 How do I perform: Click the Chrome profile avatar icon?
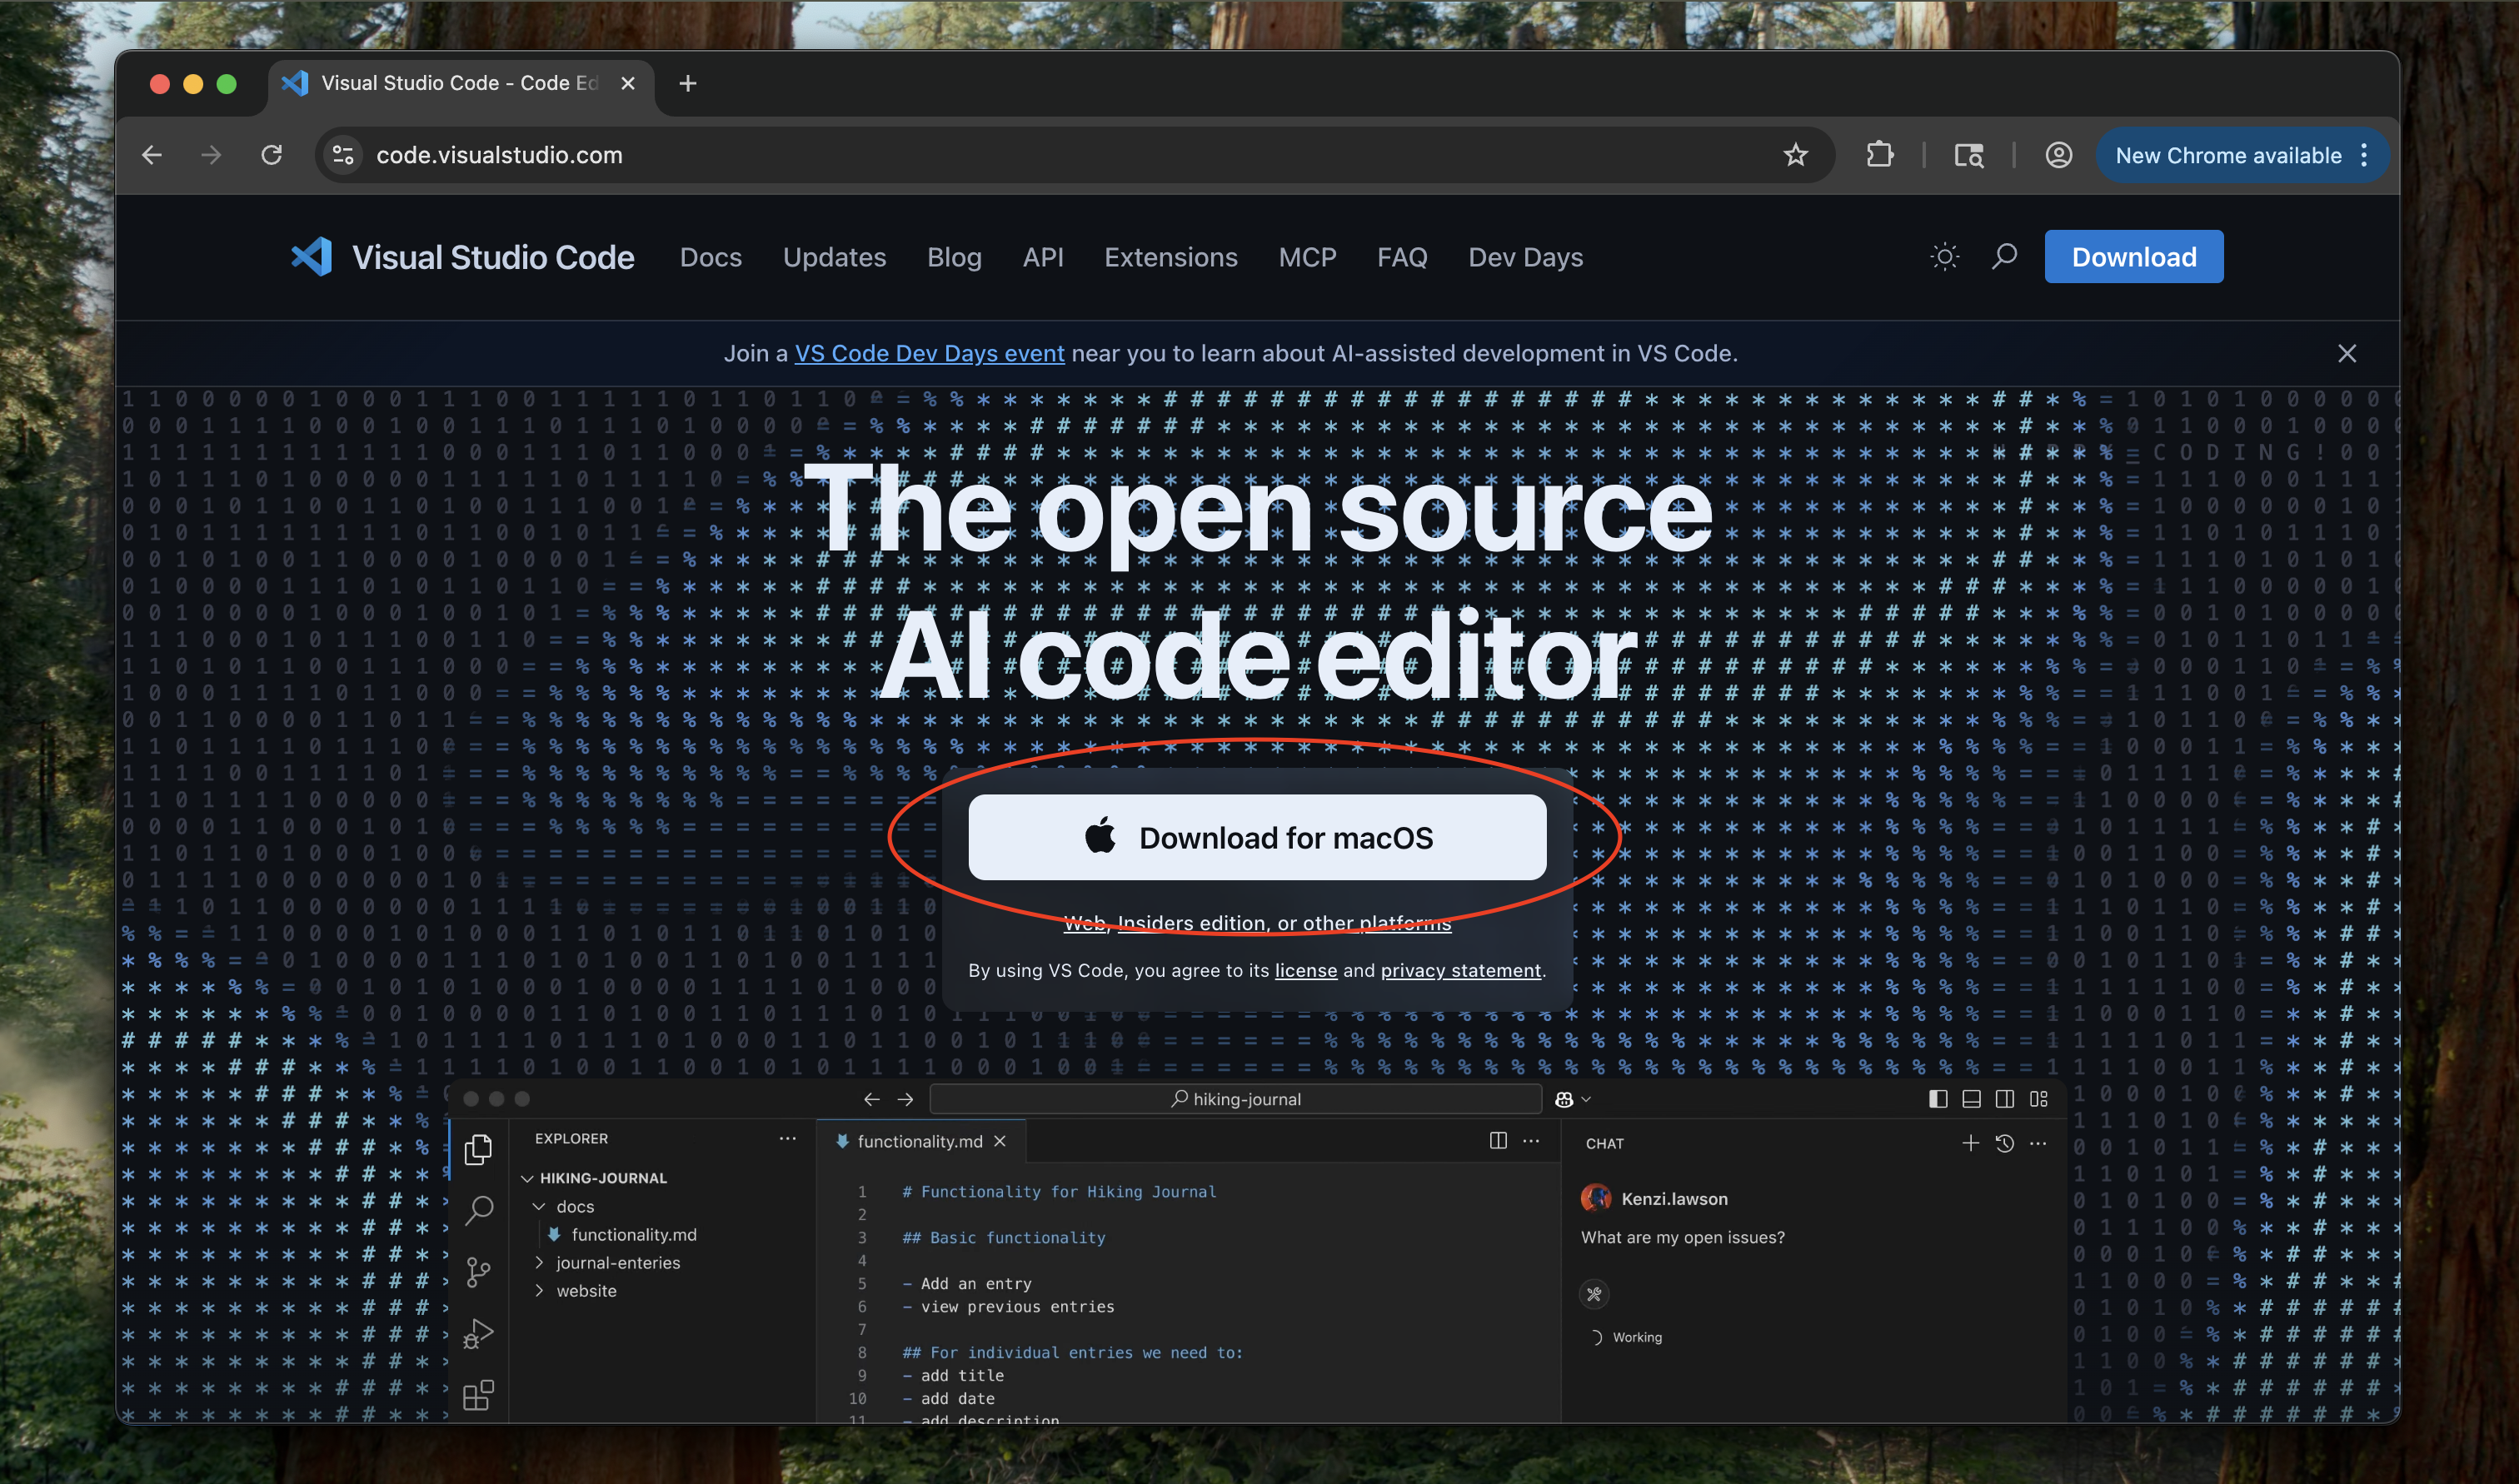coord(2058,155)
